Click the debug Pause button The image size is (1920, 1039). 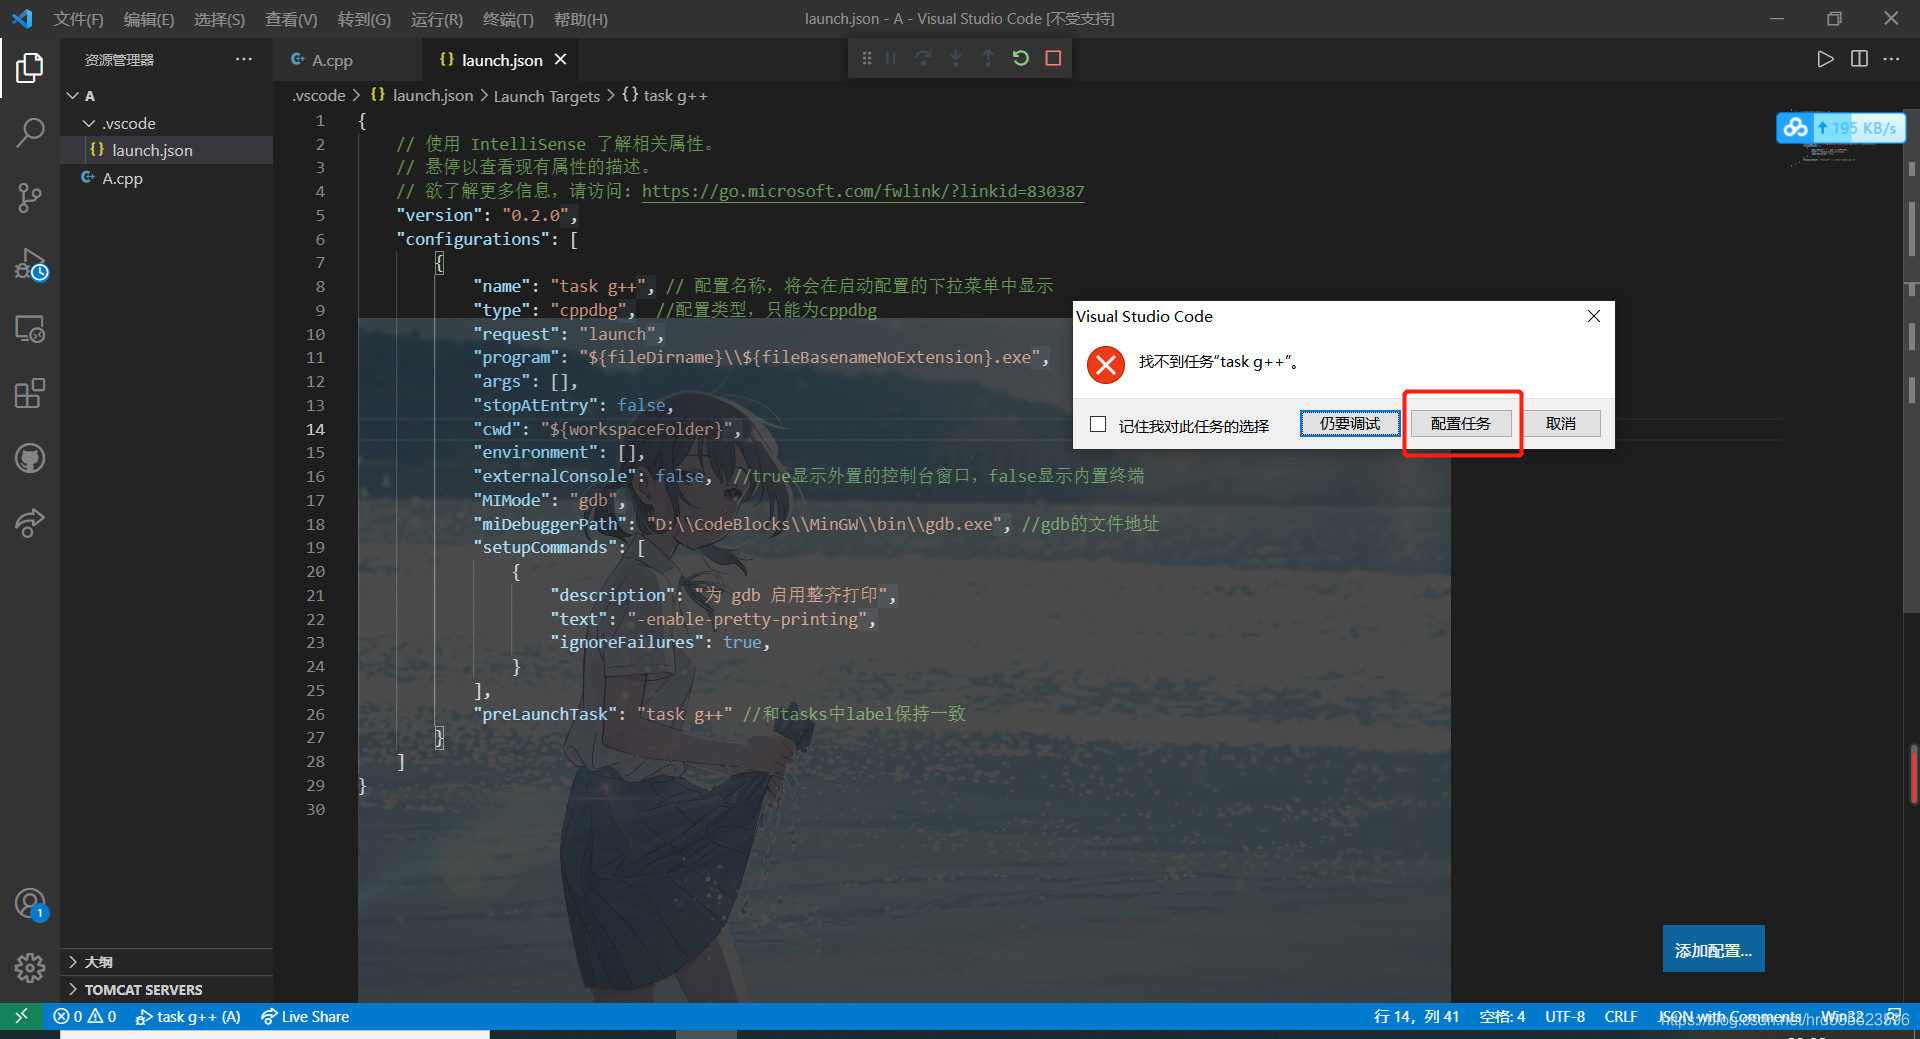click(891, 58)
